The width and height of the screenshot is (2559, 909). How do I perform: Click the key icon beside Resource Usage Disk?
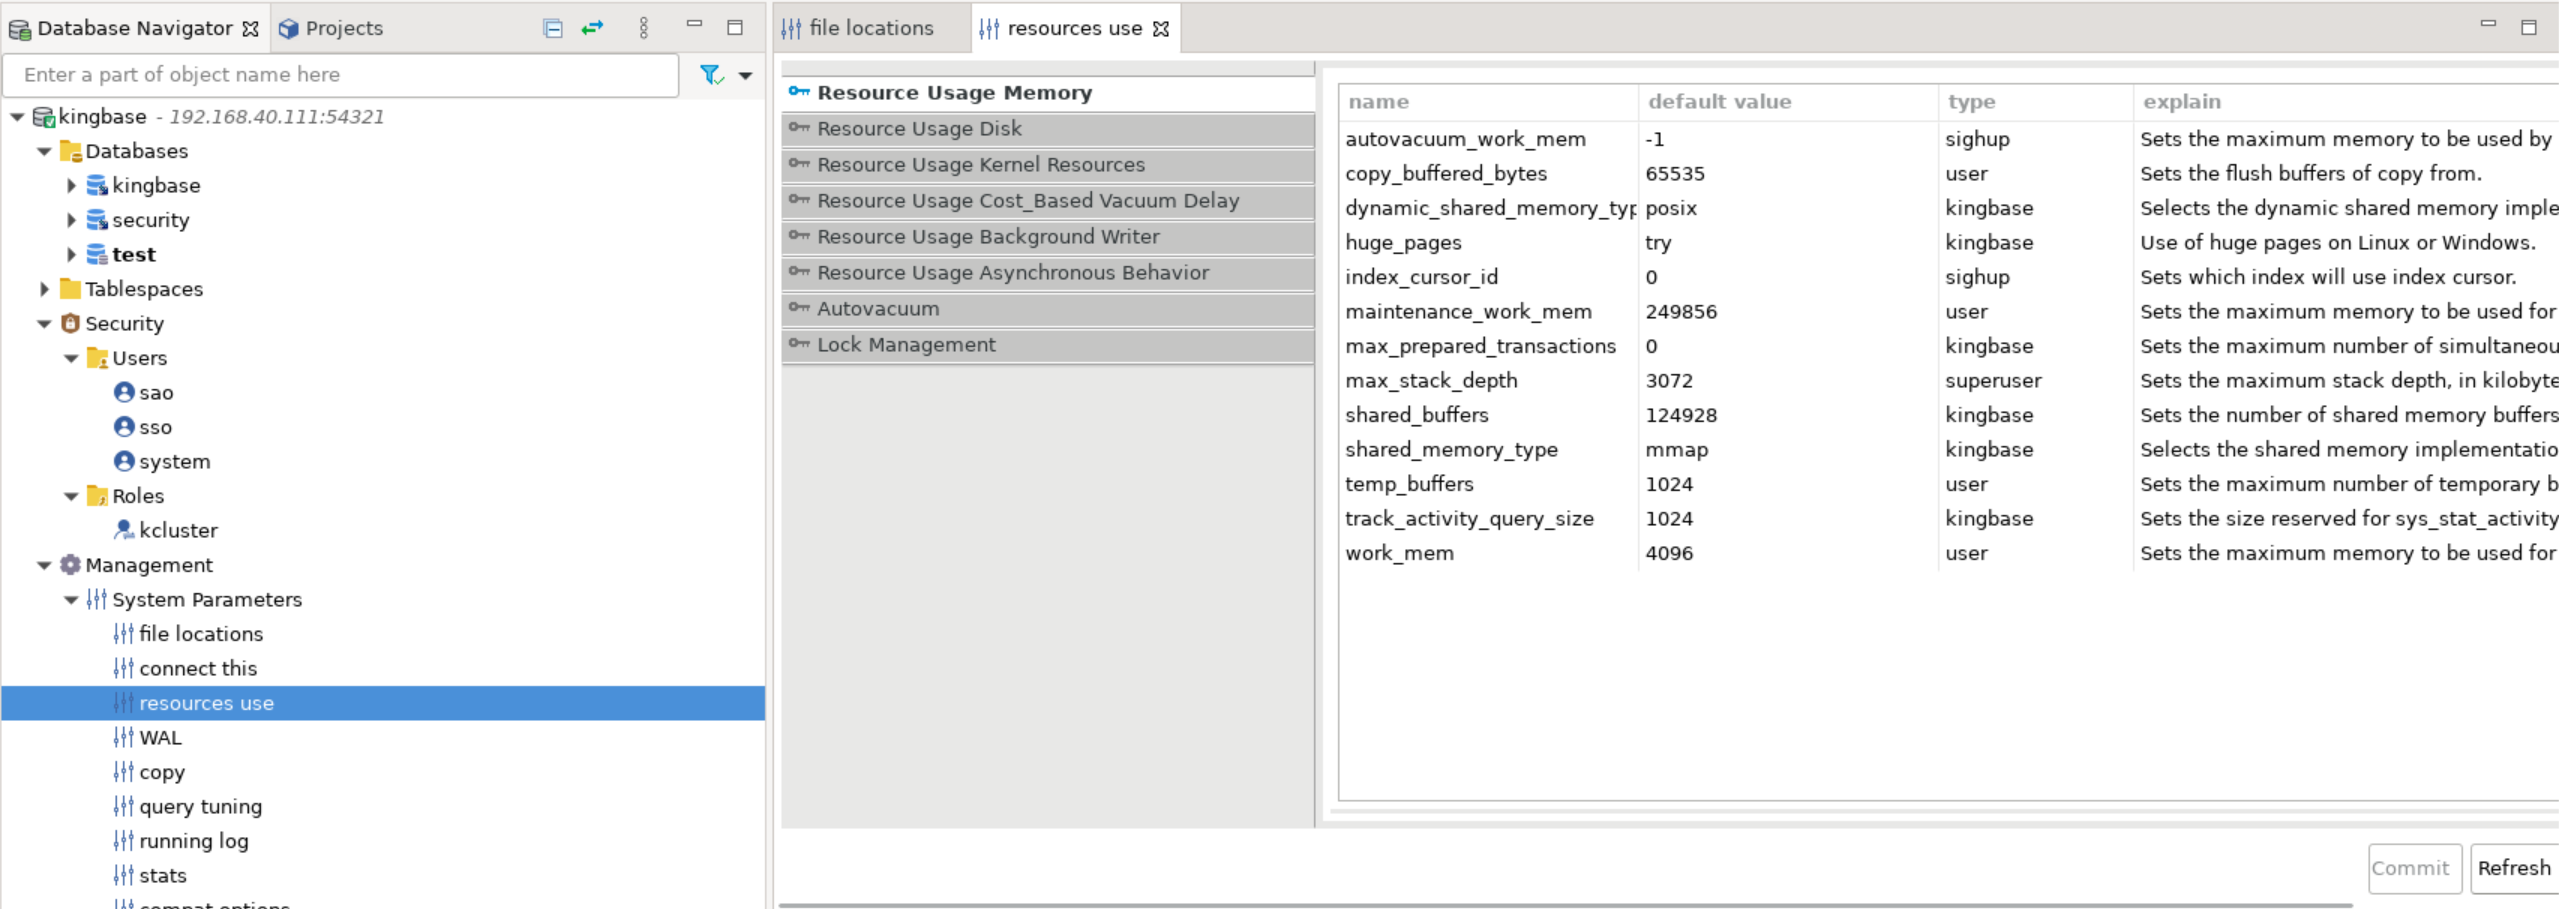(x=799, y=128)
